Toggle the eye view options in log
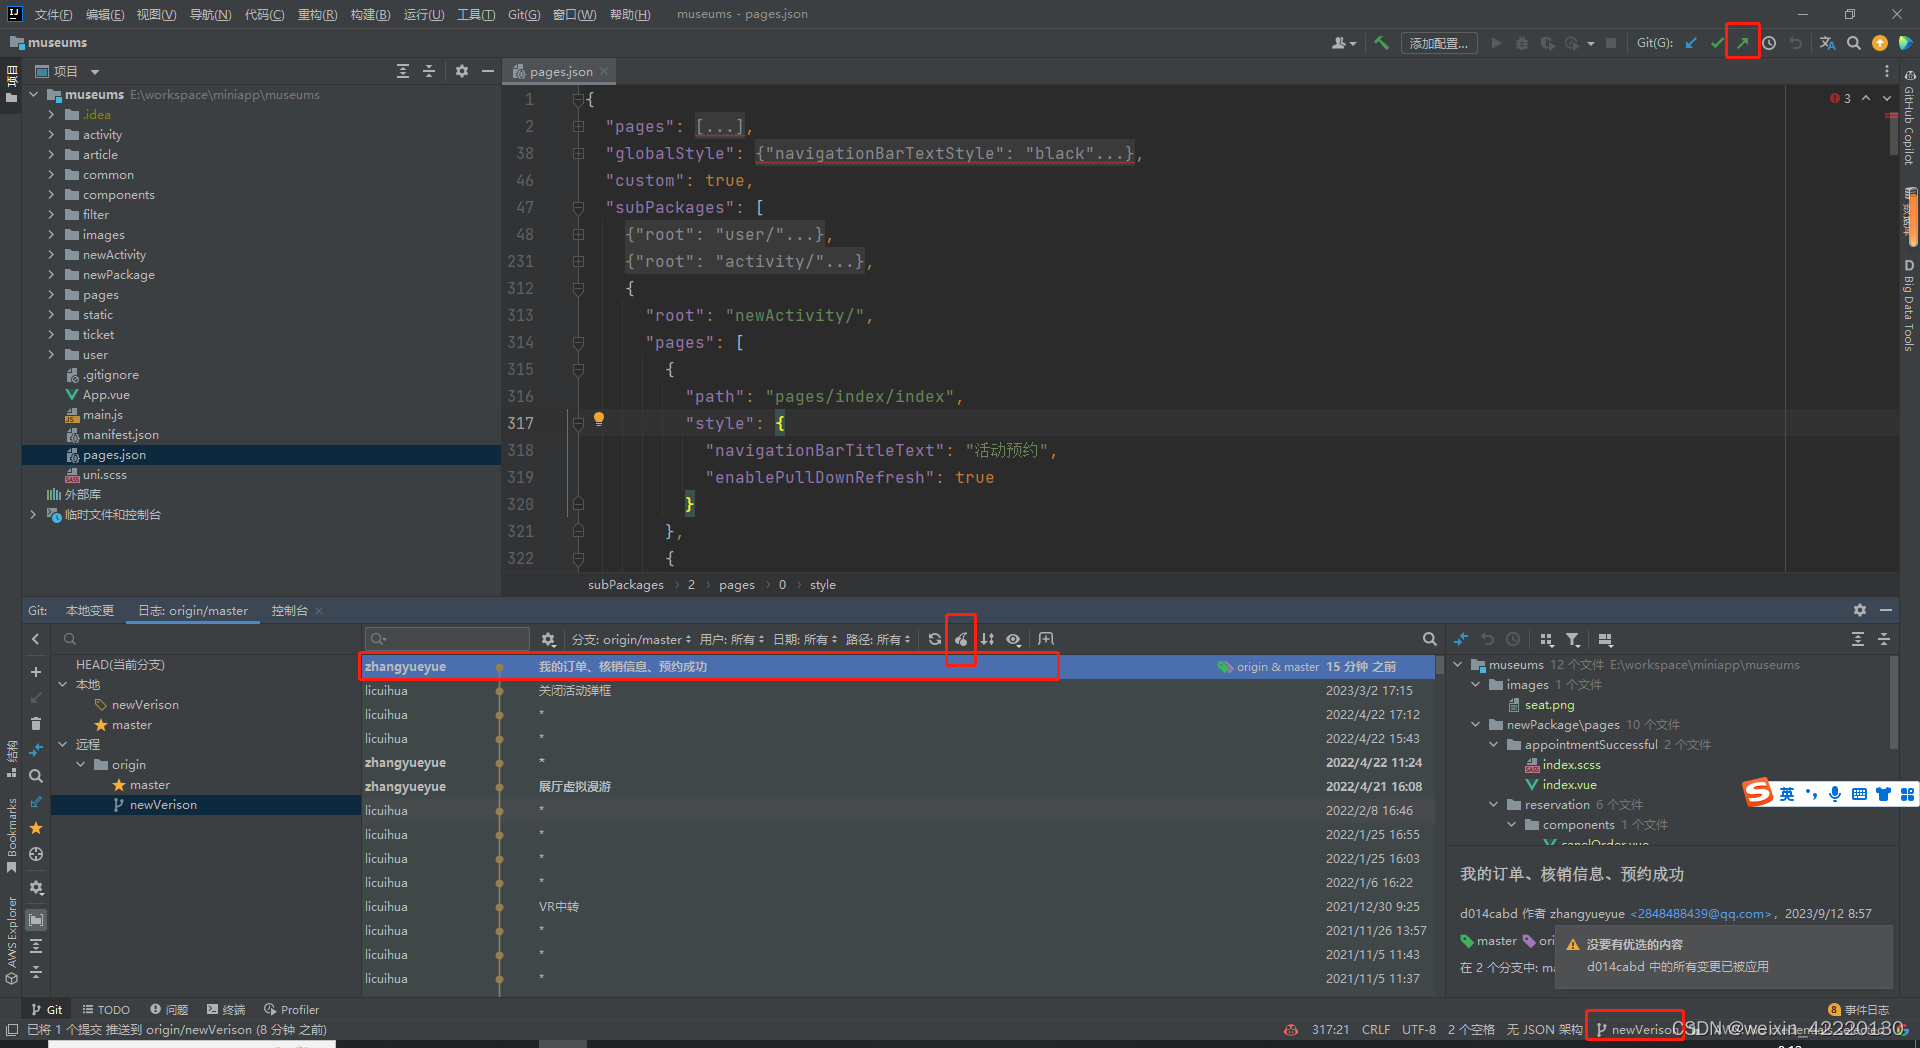This screenshot has height=1048, width=1920. (x=1013, y=639)
